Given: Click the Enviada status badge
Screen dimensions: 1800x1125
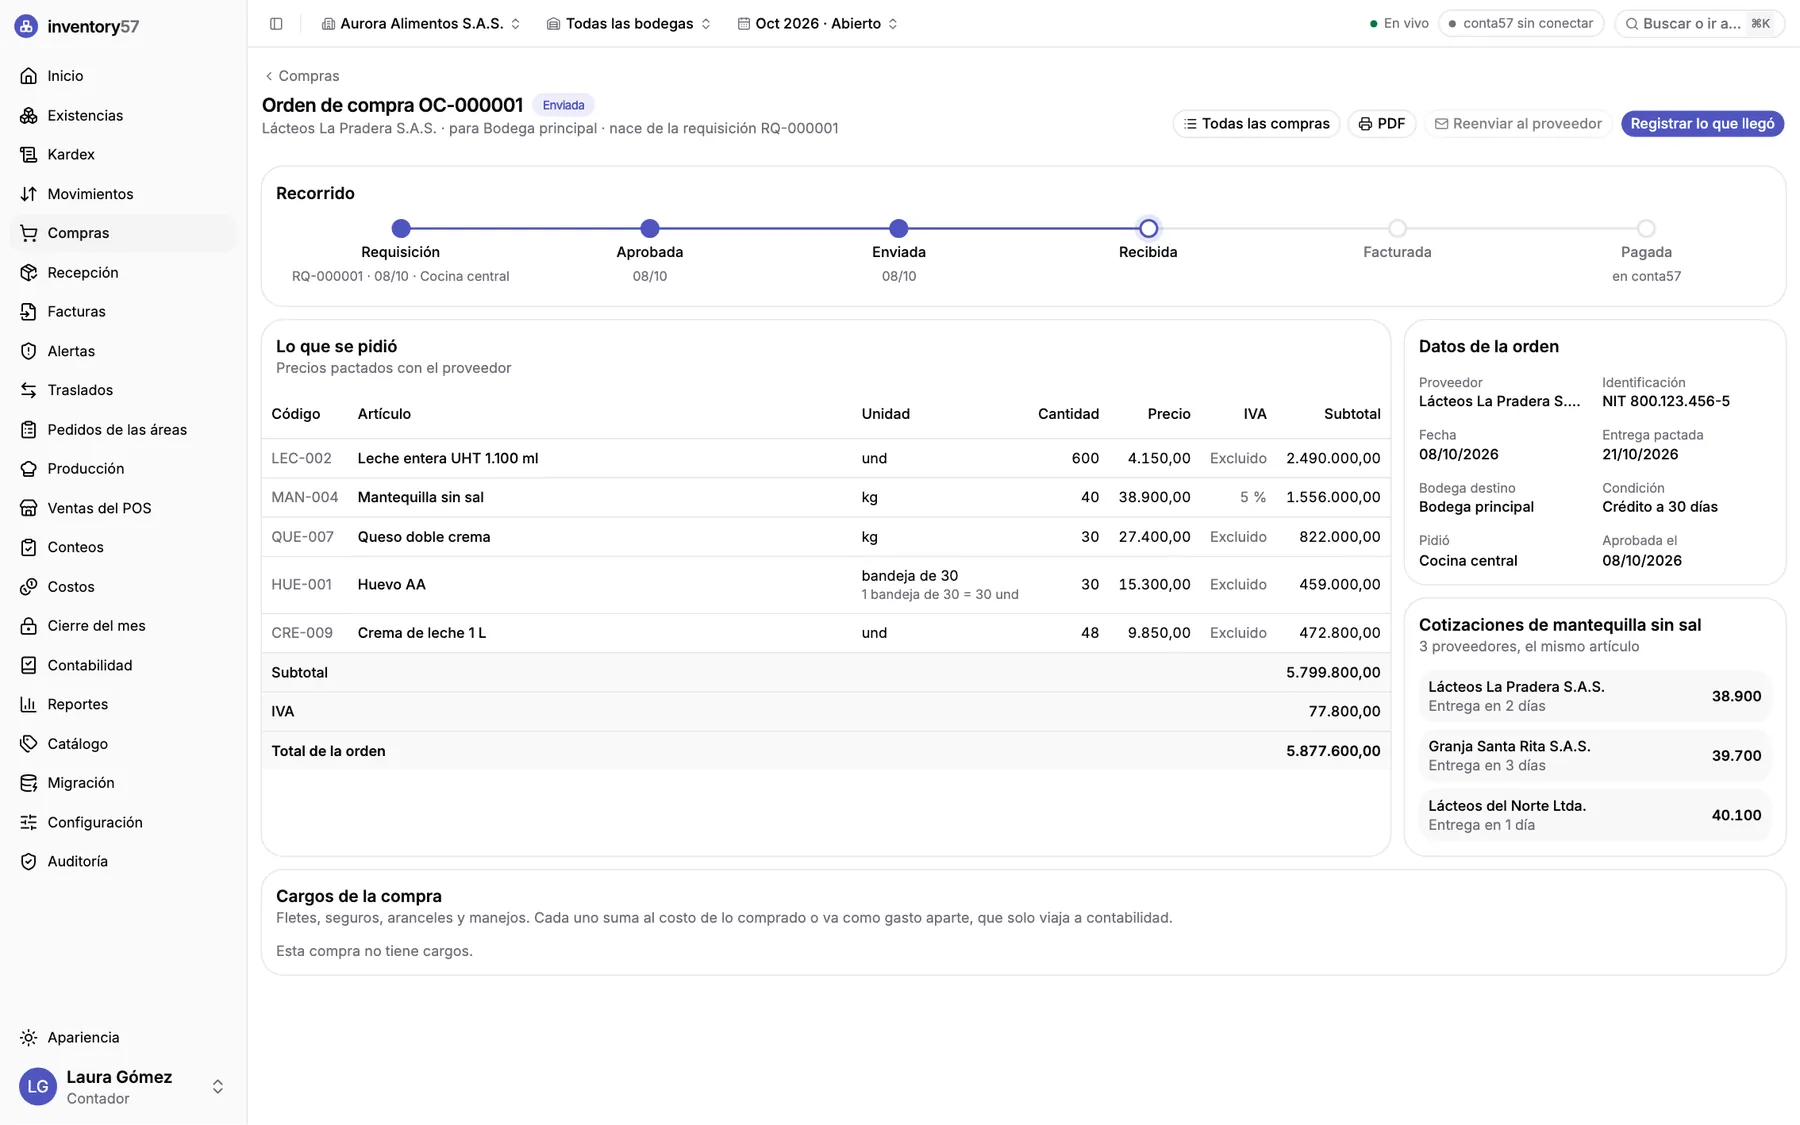Looking at the screenshot, I should (x=563, y=105).
